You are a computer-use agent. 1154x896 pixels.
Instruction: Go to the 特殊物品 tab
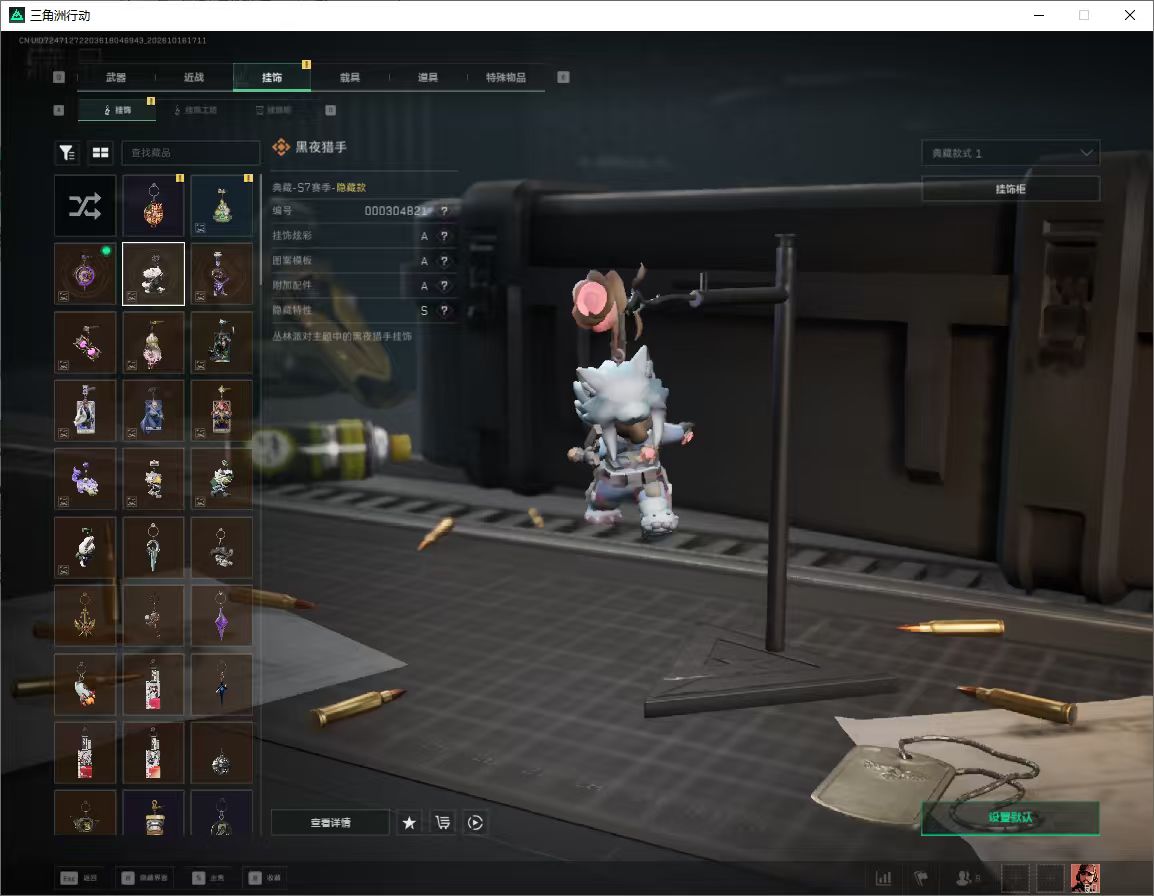point(506,77)
